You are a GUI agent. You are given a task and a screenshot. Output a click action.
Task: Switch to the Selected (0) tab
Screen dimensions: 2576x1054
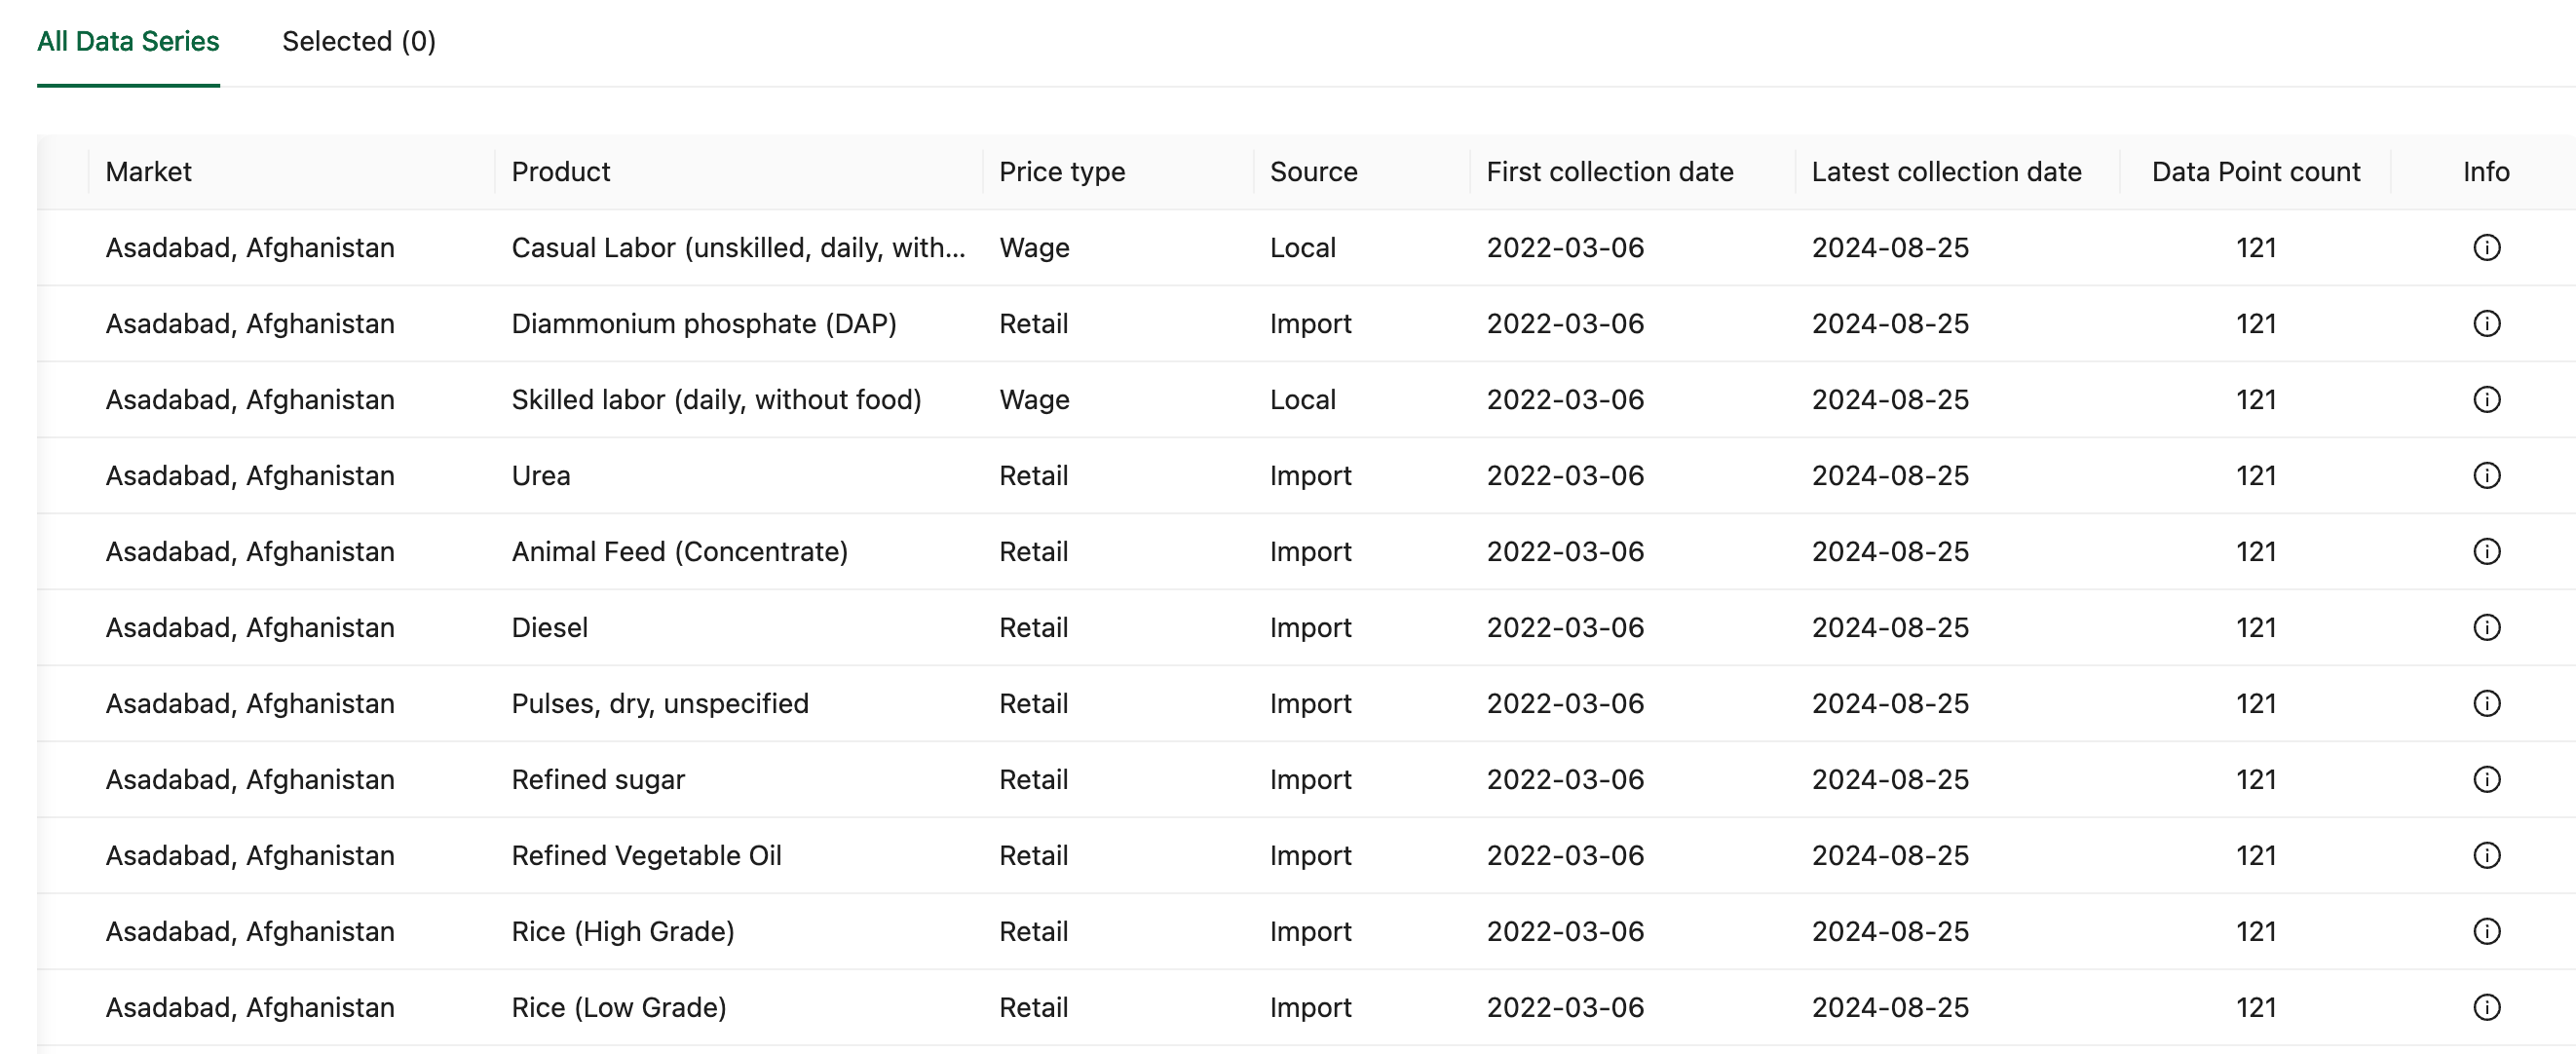359,41
